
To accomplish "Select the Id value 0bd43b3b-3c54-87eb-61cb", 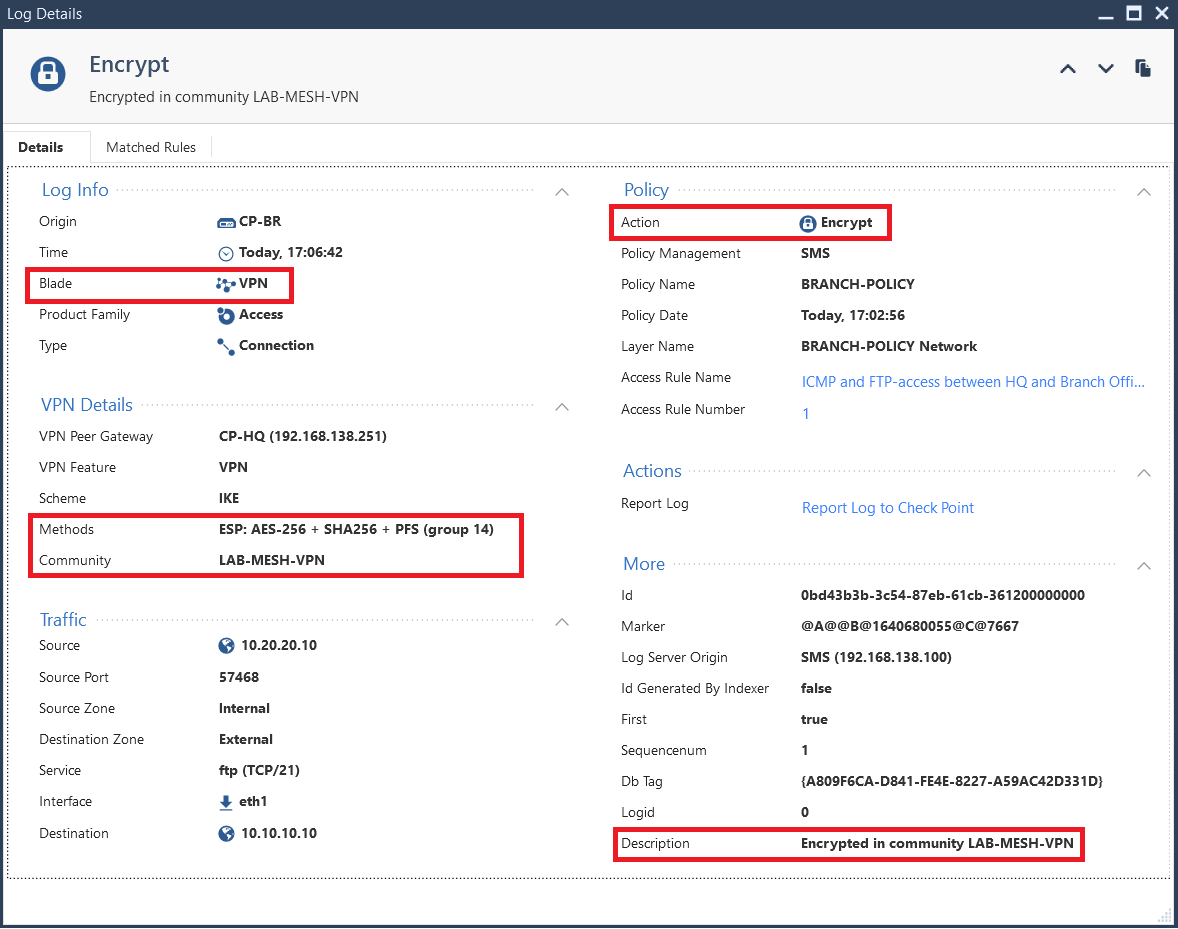I will 943,596.
